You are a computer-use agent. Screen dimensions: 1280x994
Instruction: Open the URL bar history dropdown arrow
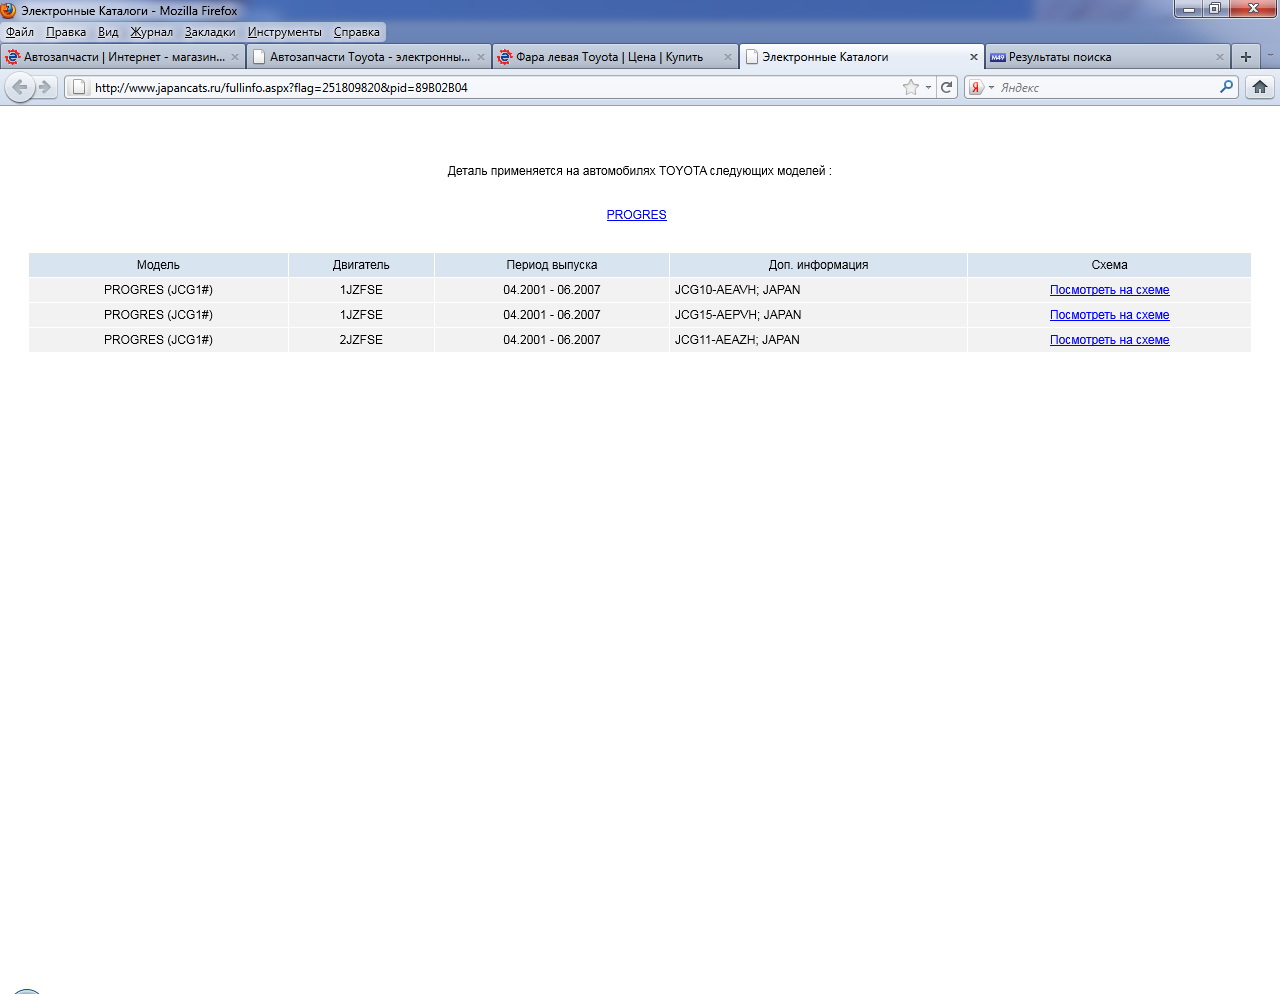point(928,87)
